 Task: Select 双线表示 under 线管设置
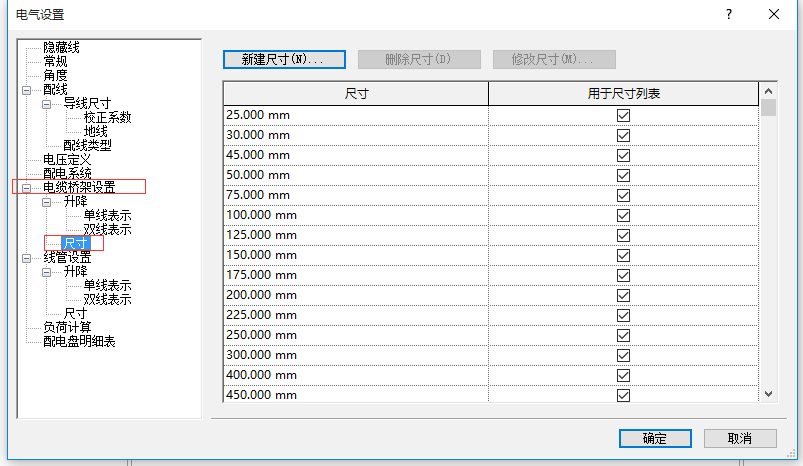click(108, 300)
